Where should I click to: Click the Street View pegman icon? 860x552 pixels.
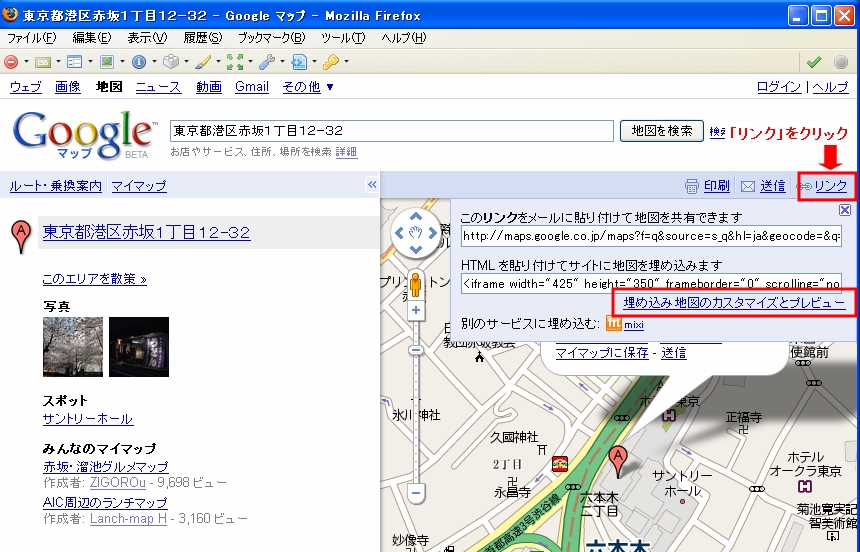(x=416, y=285)
